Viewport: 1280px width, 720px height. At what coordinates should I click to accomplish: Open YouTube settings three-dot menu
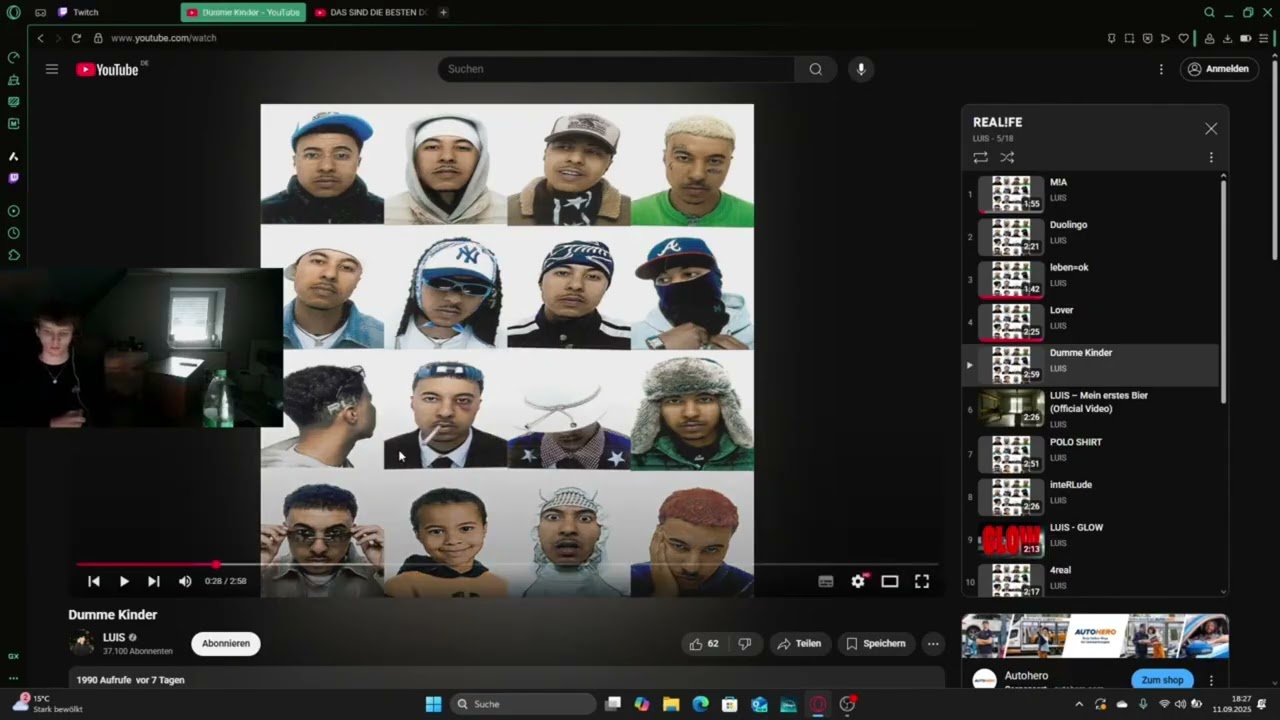pyautogui.click(x=1161, y=69)
